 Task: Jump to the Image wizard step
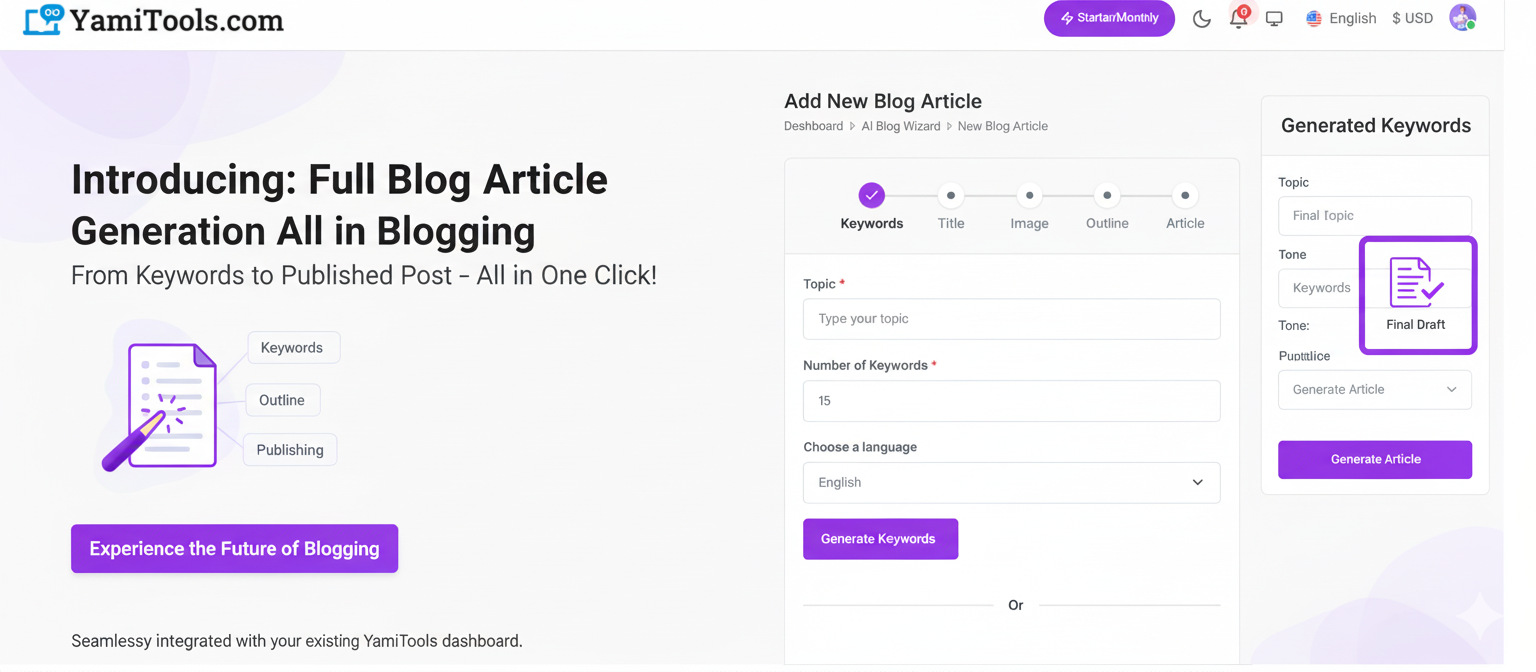coord(1029,196)
